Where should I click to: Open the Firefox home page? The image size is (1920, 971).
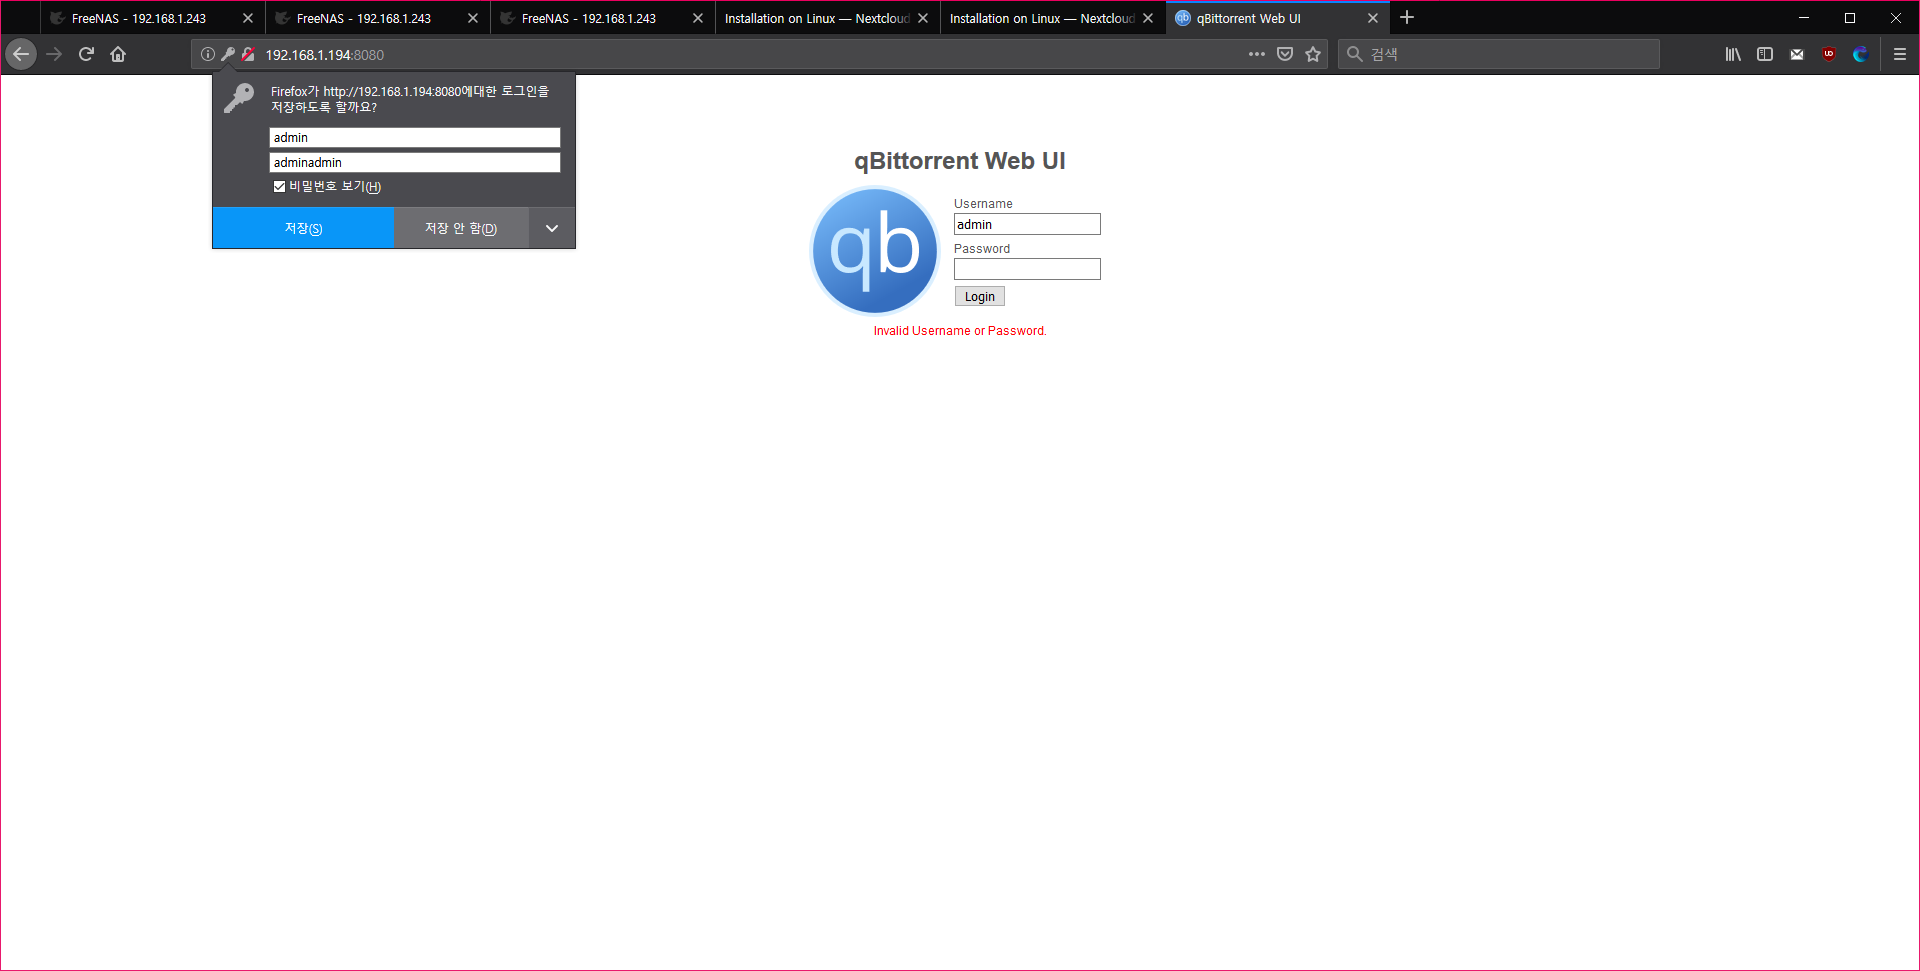(x=118, y=54)
